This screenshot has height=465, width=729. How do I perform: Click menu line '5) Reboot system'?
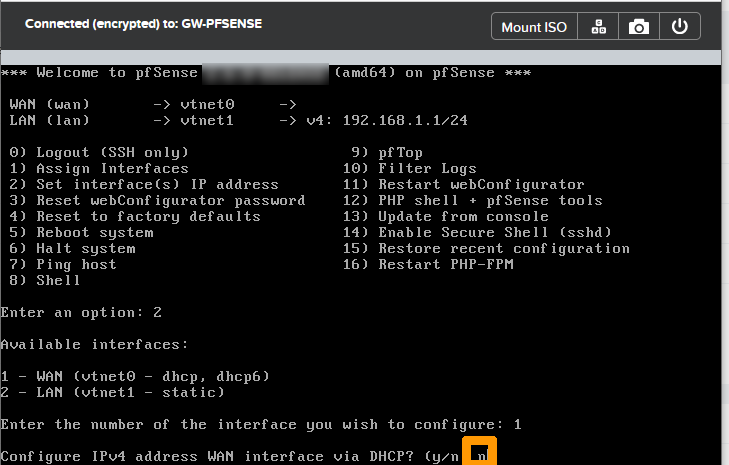(81, 232)
